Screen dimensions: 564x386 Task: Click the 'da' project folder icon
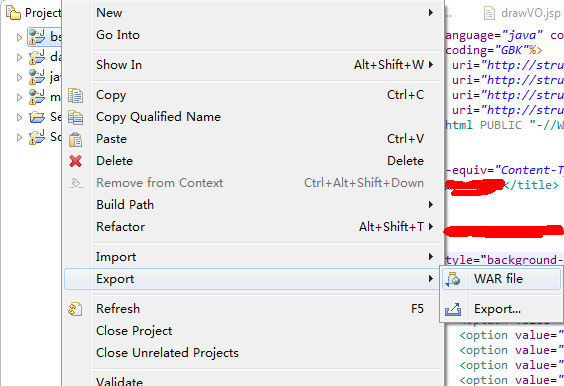(37, 57)
